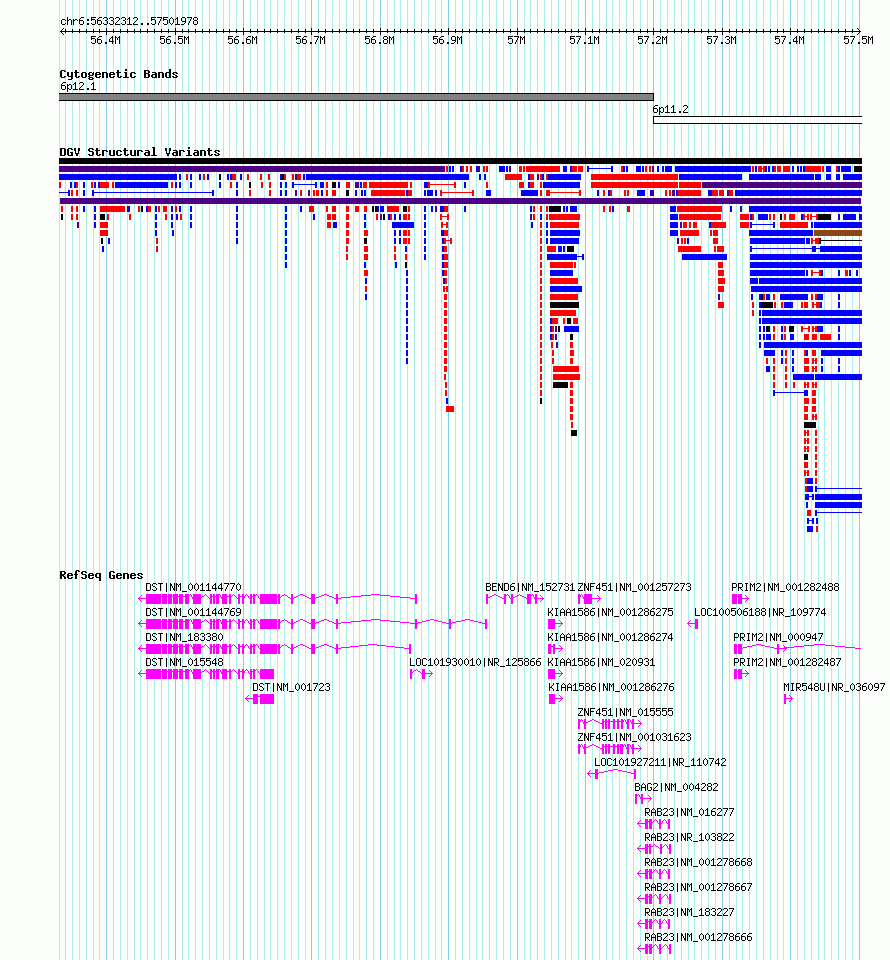
Task: Click the 57.2M ruler tick label
Action: pos(653,40)
